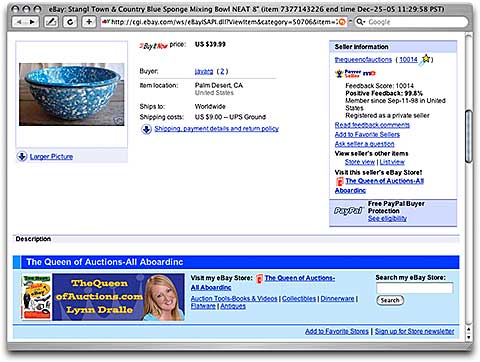Click the Safari back arrow button
The width and height of the screenshot is (480, 362).
19,22
